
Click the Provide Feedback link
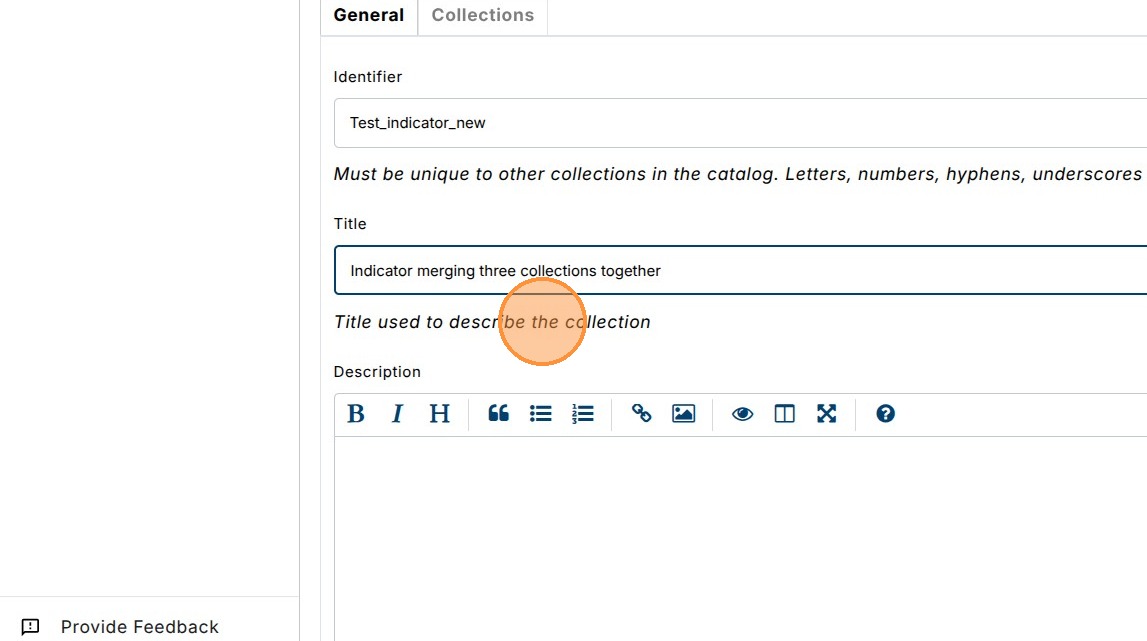(x=140, y=627)
